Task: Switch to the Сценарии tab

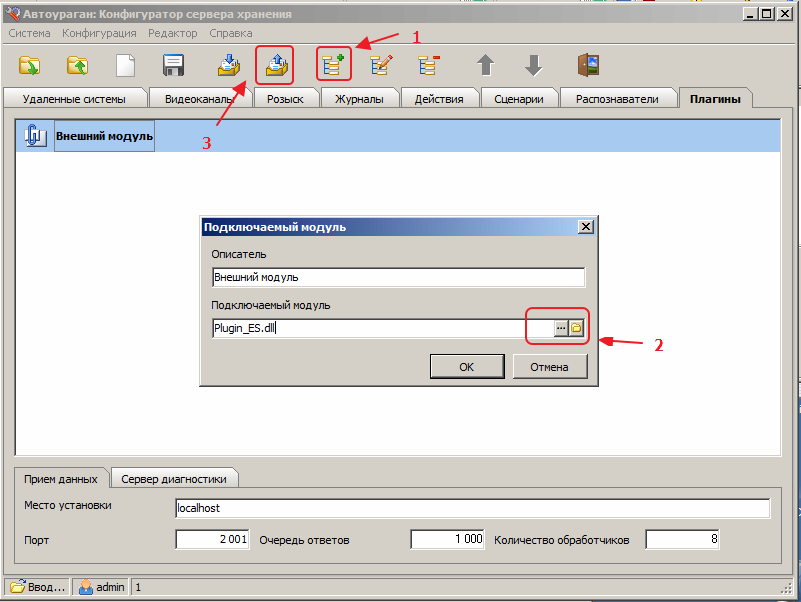Action: [x=518, y=99]
